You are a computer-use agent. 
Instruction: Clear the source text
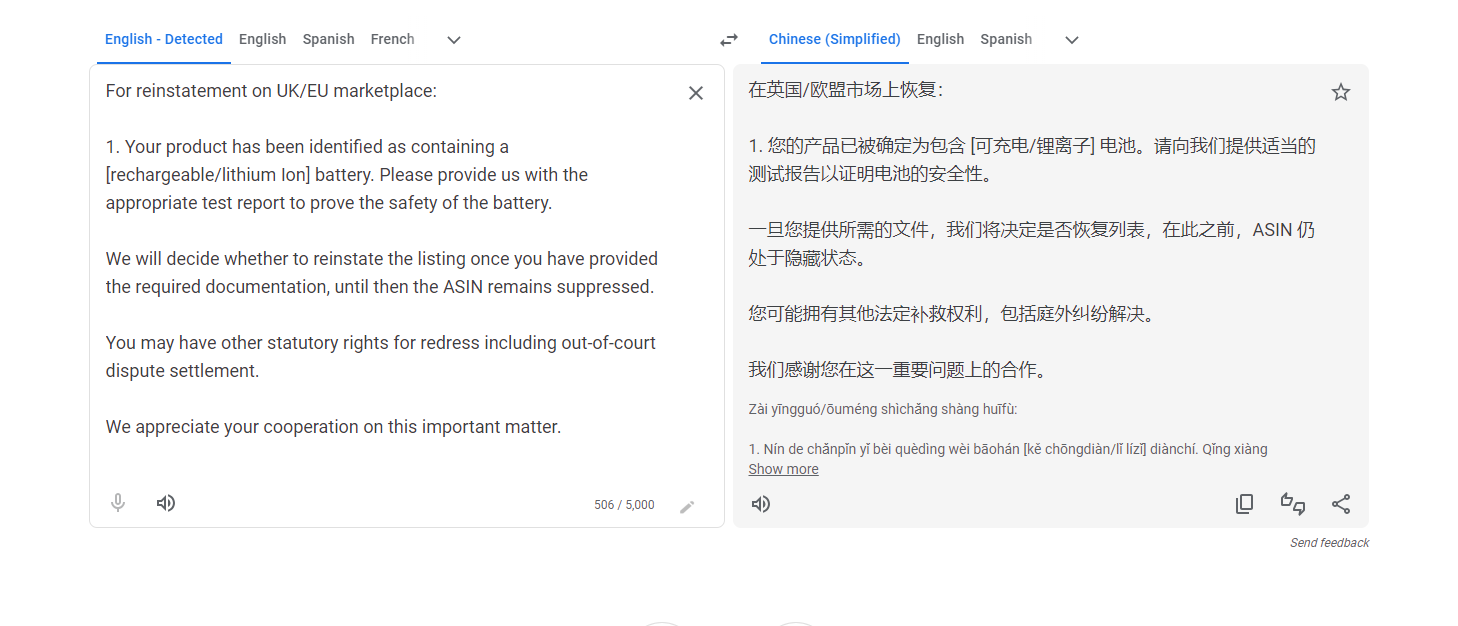coord(696,93)
